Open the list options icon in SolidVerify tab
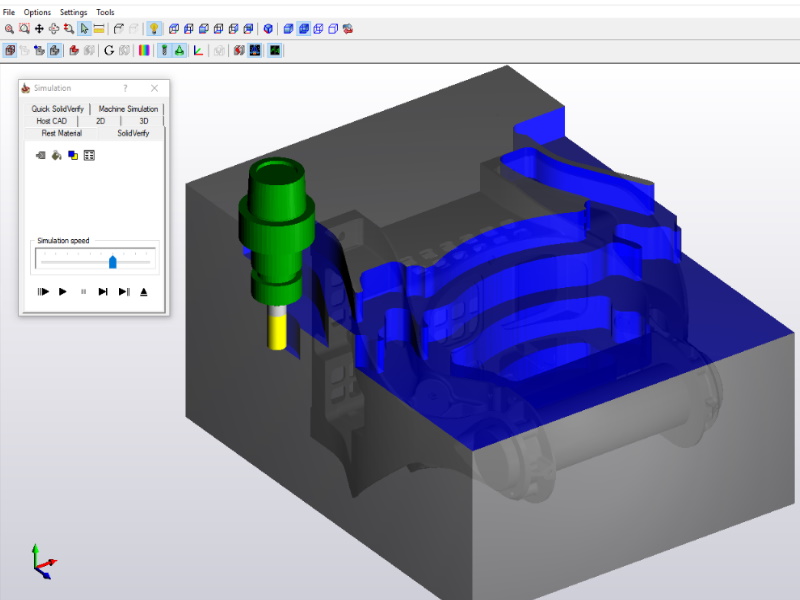The width and height of the screenshot is (800, 600). 89,155
